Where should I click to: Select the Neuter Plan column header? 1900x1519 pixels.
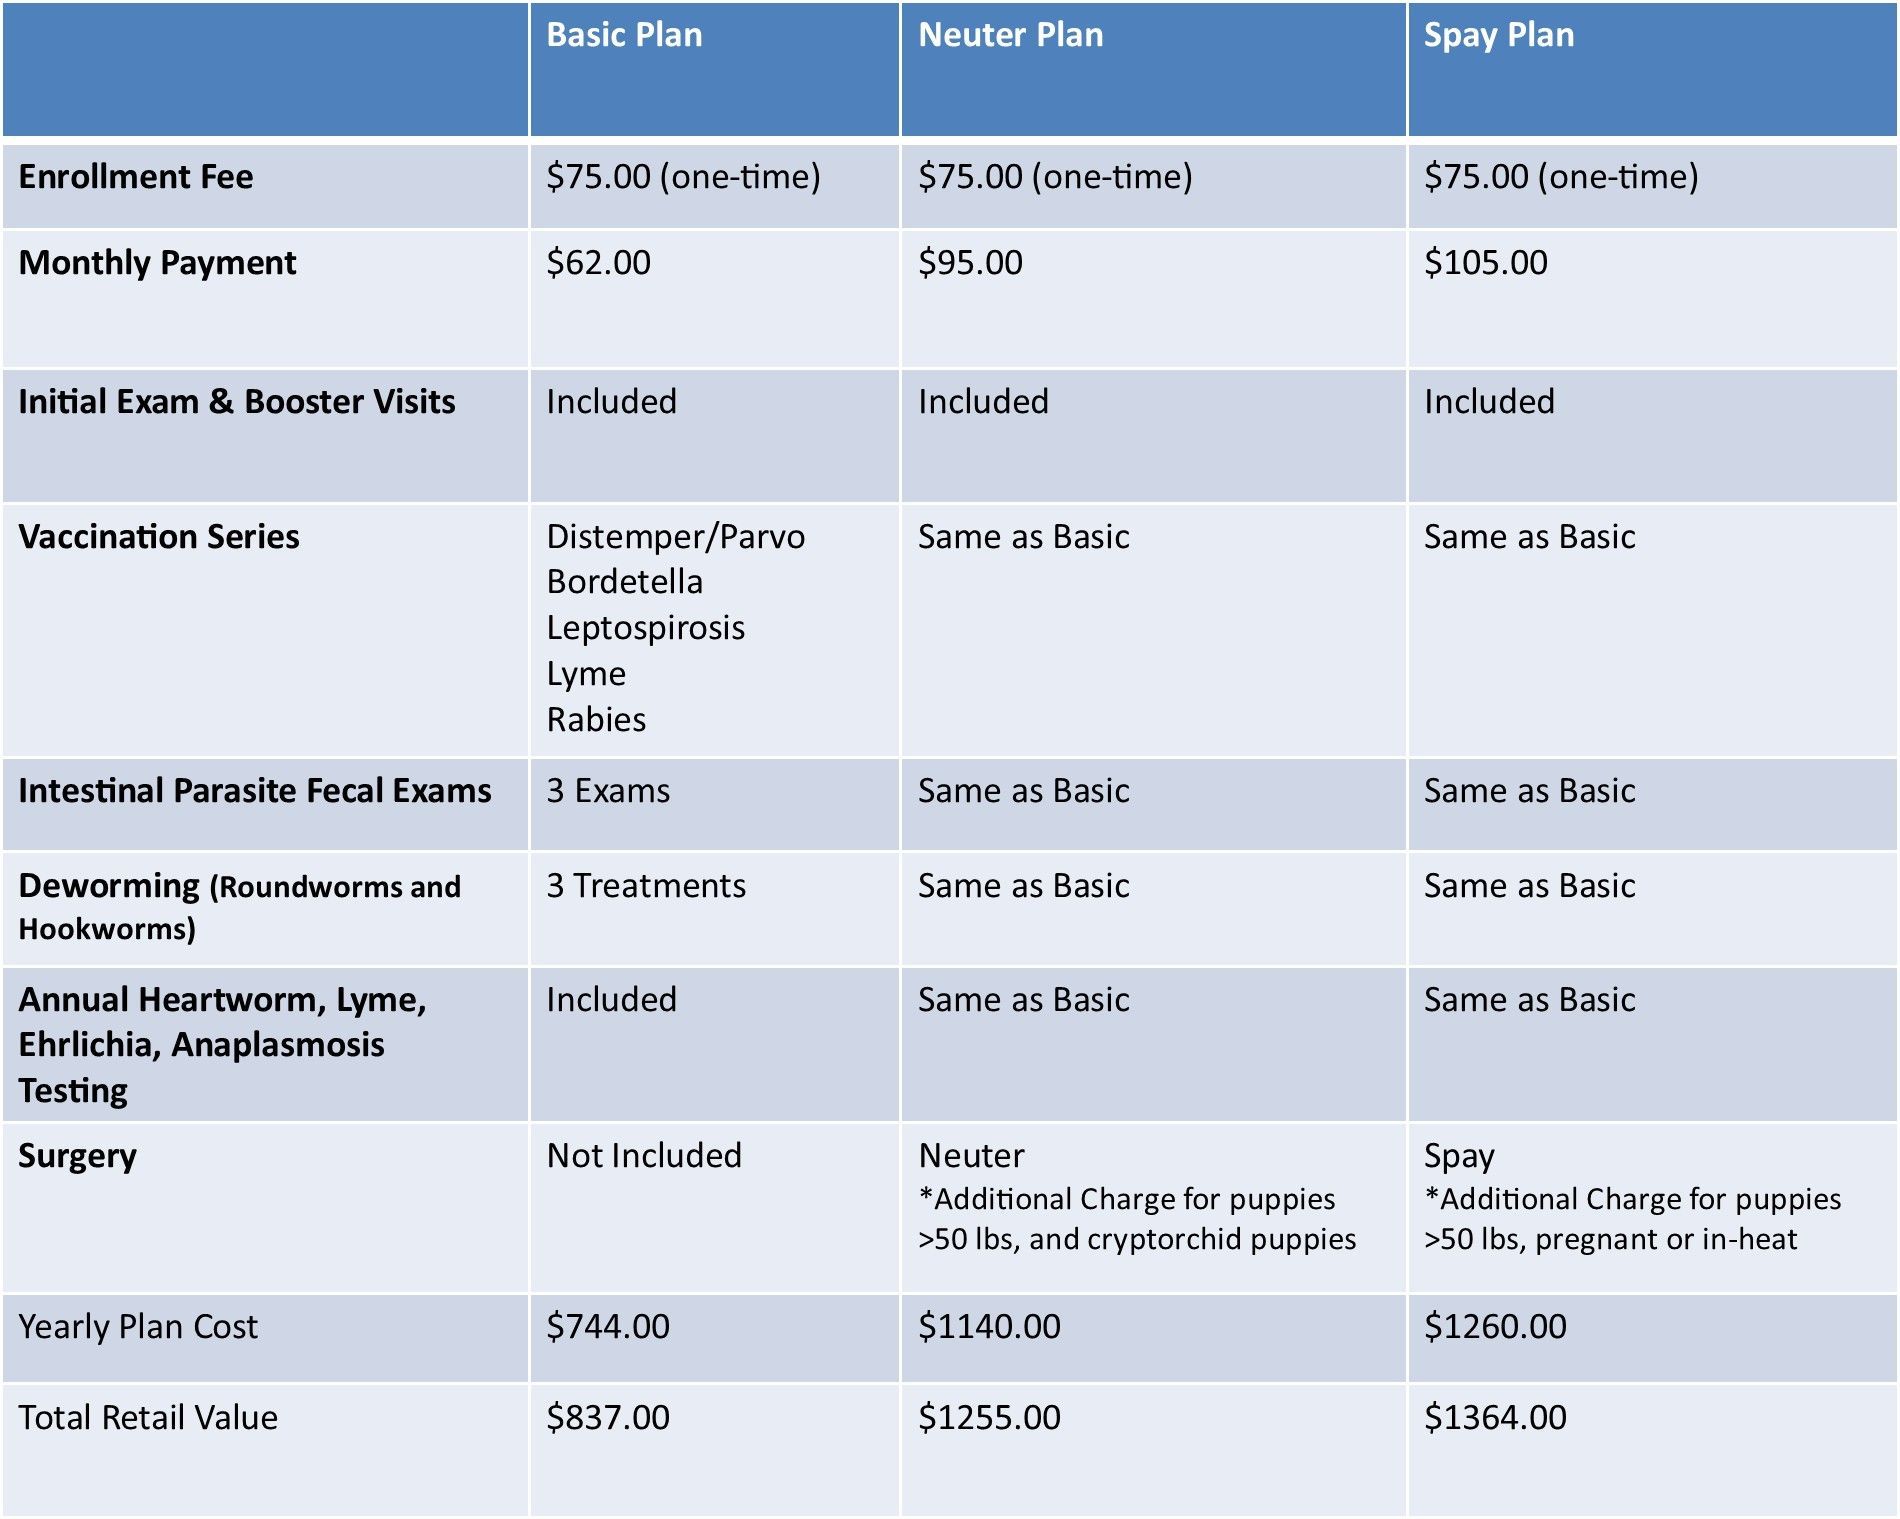[1011, 36]
